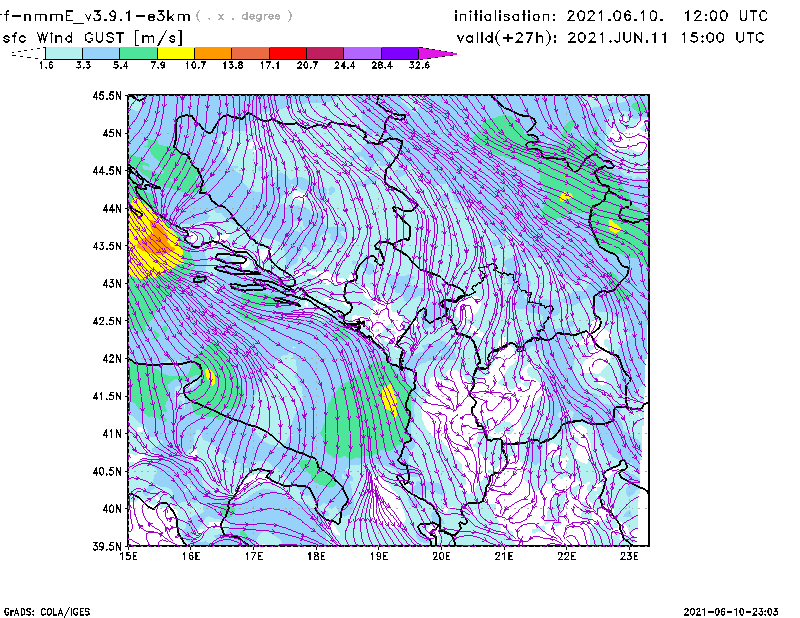The image size is (800, 618).
Task: Click the legend value '10.7'
Action: [x=195, y=65]
